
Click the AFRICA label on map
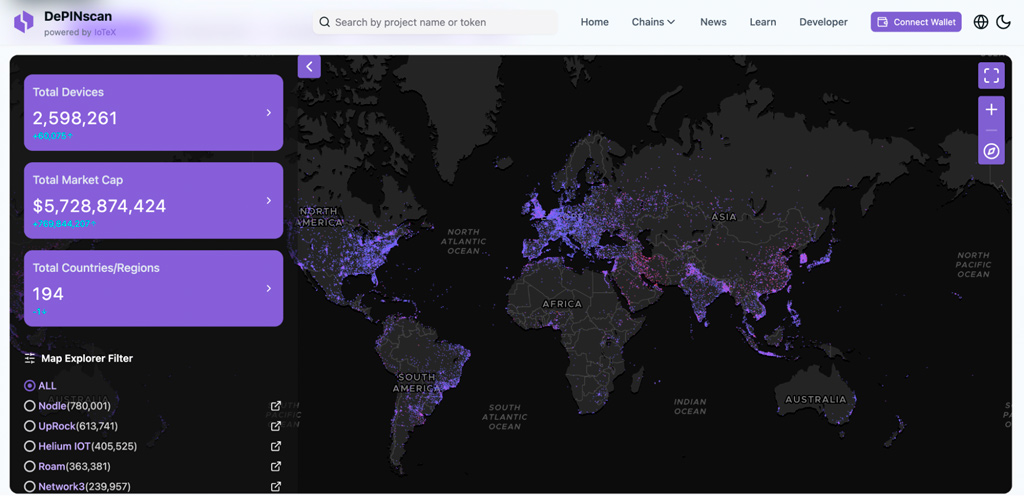point(562,304)
